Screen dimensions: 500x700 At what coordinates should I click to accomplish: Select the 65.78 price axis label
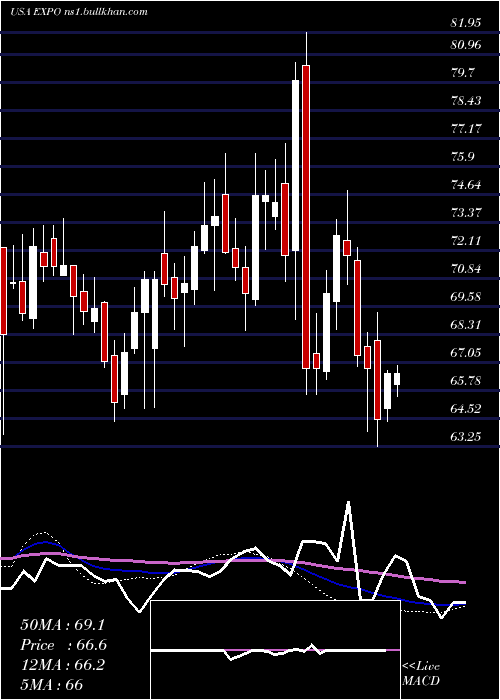pos(466,381)
